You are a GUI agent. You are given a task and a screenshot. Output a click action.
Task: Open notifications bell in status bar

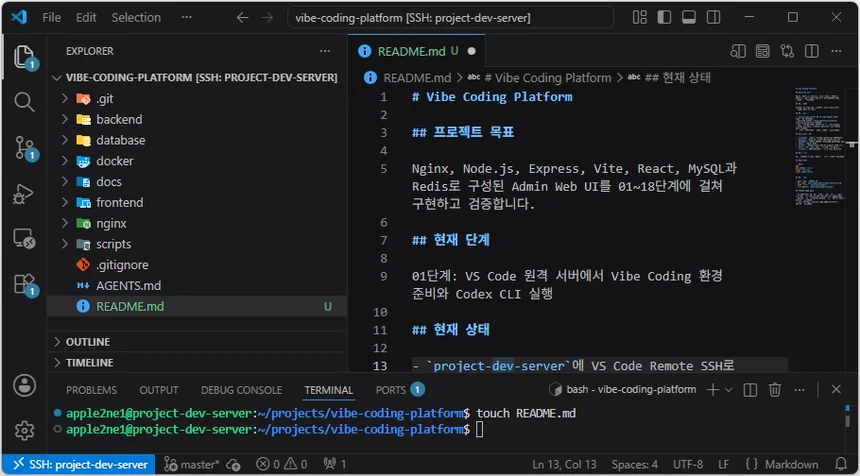coord(841,464)
